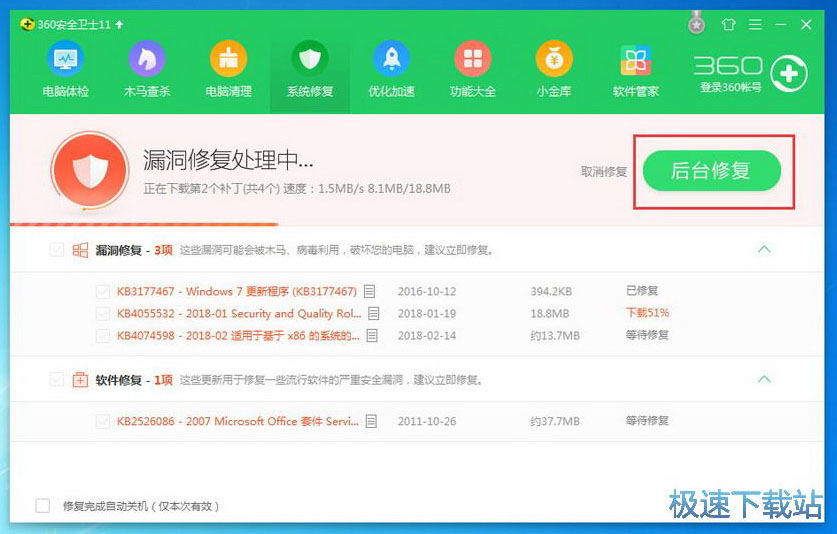Toggle checkbox for KB4074598 patch
Screen dimensions: 837x534
(x=102, y=336)
